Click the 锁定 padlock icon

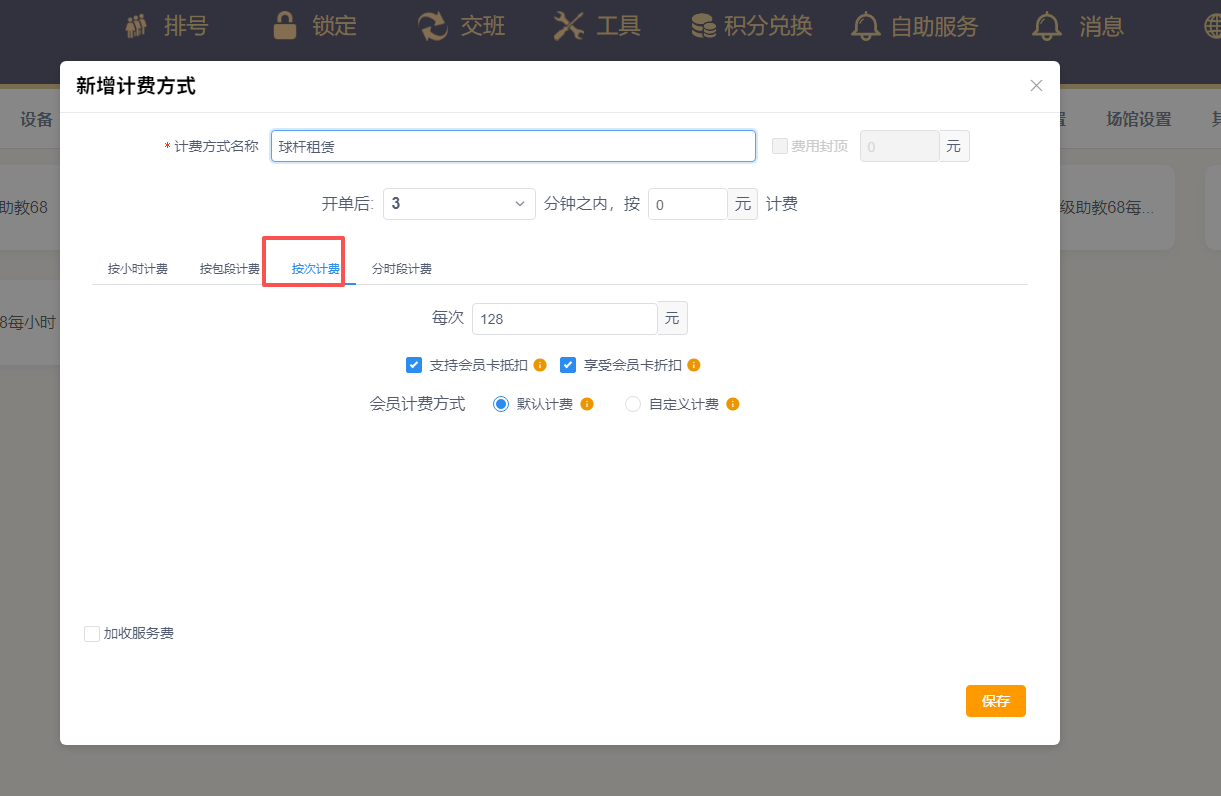285,27
